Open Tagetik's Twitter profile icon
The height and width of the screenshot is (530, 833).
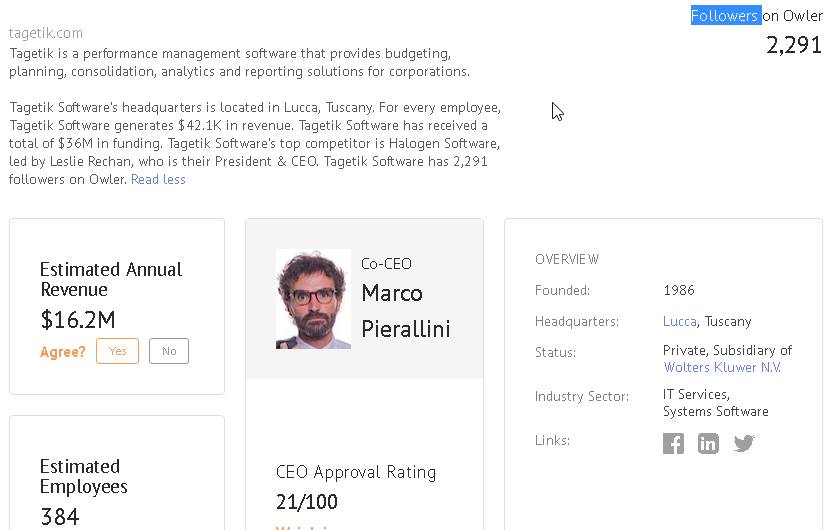(x=743, y=443)
